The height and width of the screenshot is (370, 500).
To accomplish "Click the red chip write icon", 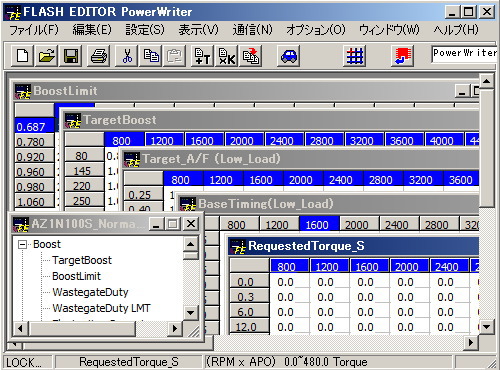I will tap(402, 56).
